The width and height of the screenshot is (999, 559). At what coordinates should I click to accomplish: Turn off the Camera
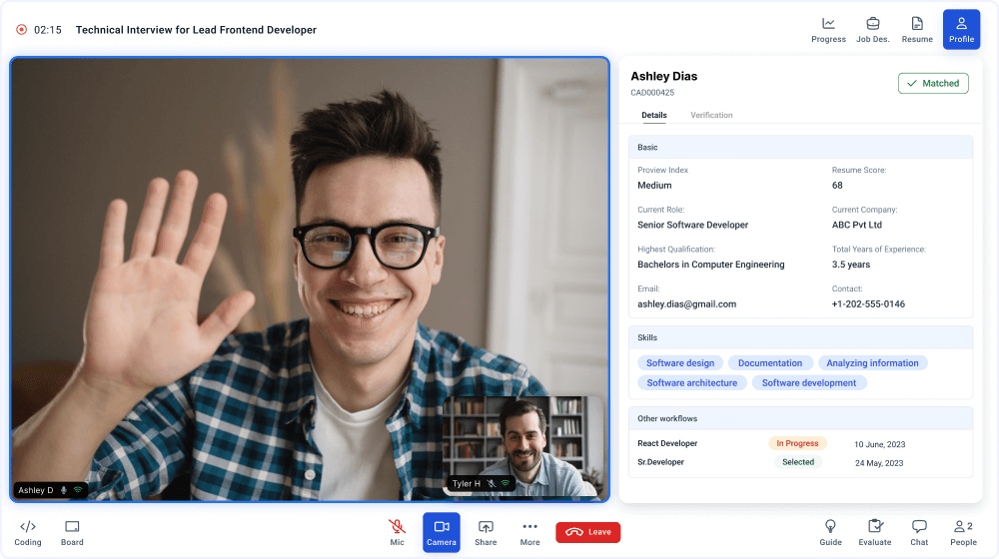coord(441,532)
